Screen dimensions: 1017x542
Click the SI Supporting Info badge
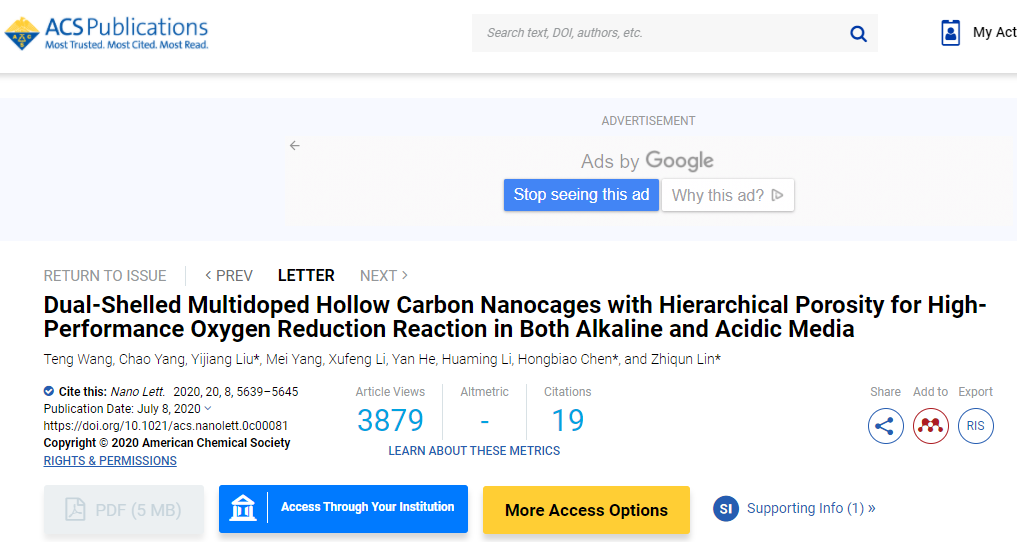[726, 509]
